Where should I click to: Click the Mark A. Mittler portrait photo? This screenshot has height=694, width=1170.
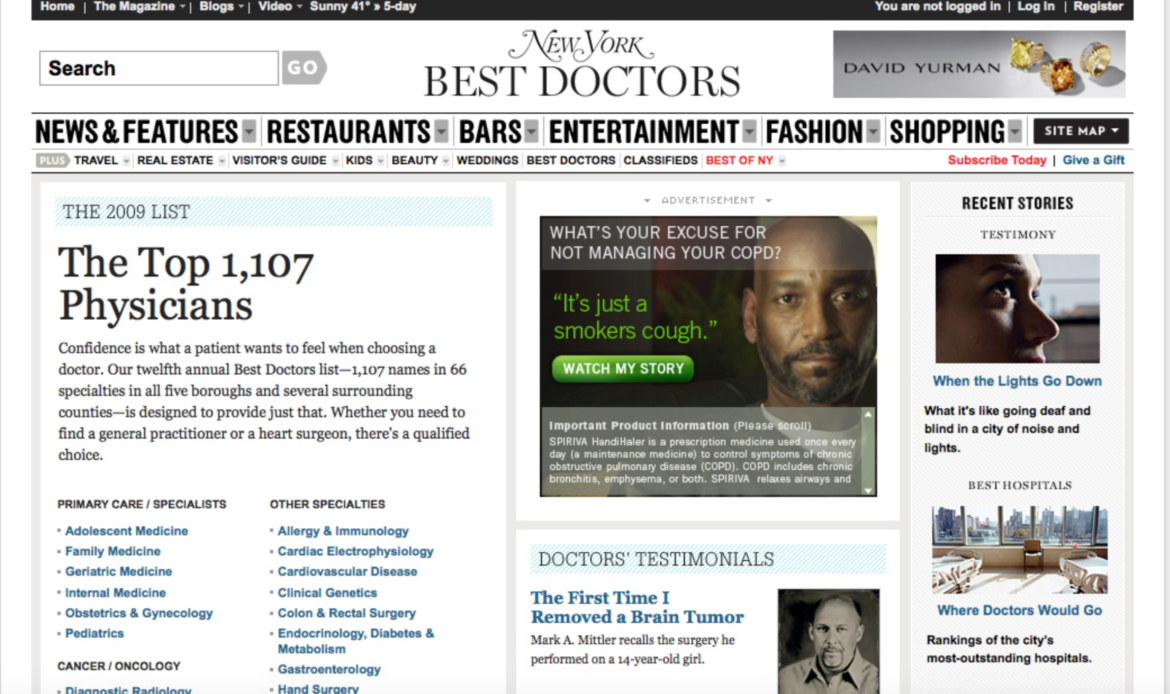click(x=828, y=642)
